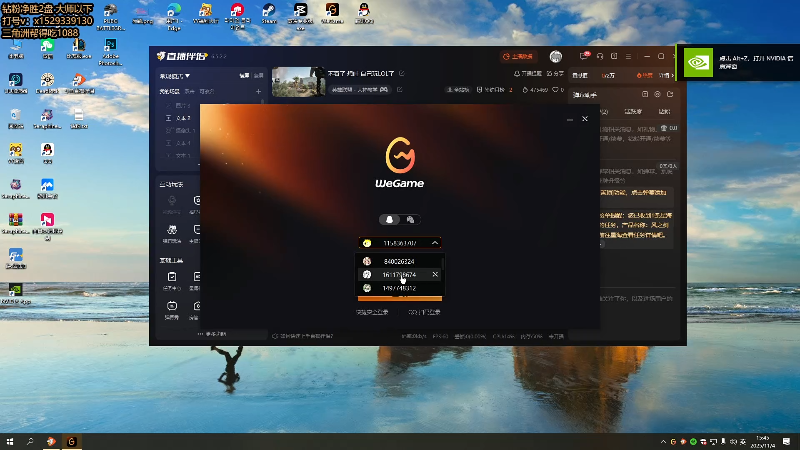Open the microphone tool in the left panel
800x450 pixels.
point(172,204)
